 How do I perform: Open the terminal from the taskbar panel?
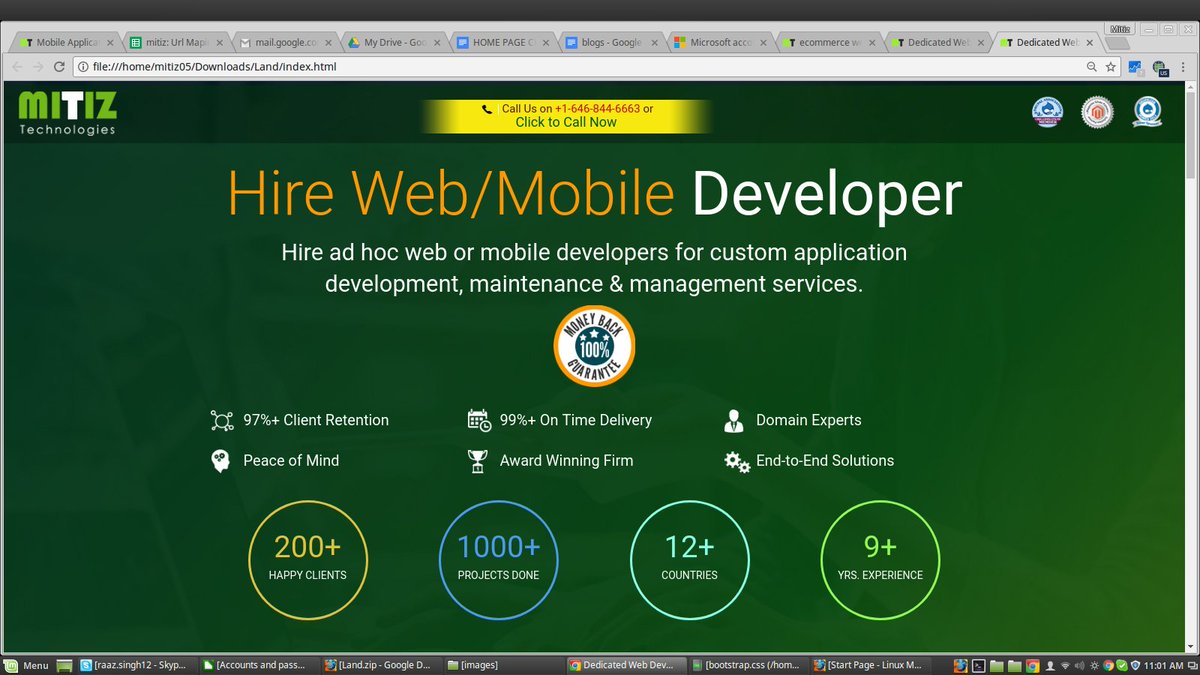click(x=979, y=665)
